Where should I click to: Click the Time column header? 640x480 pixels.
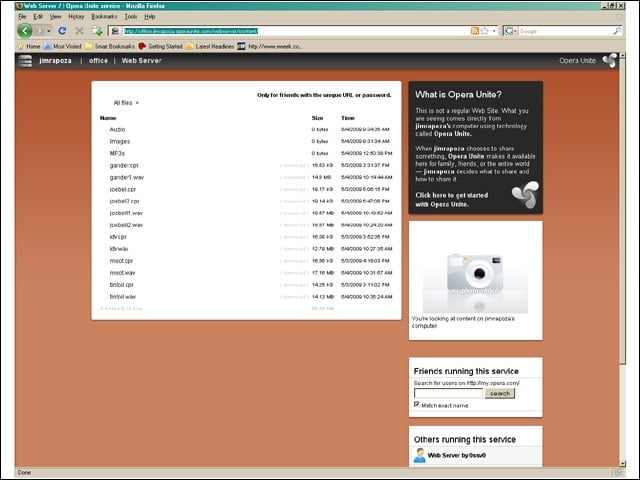[348, 118]
